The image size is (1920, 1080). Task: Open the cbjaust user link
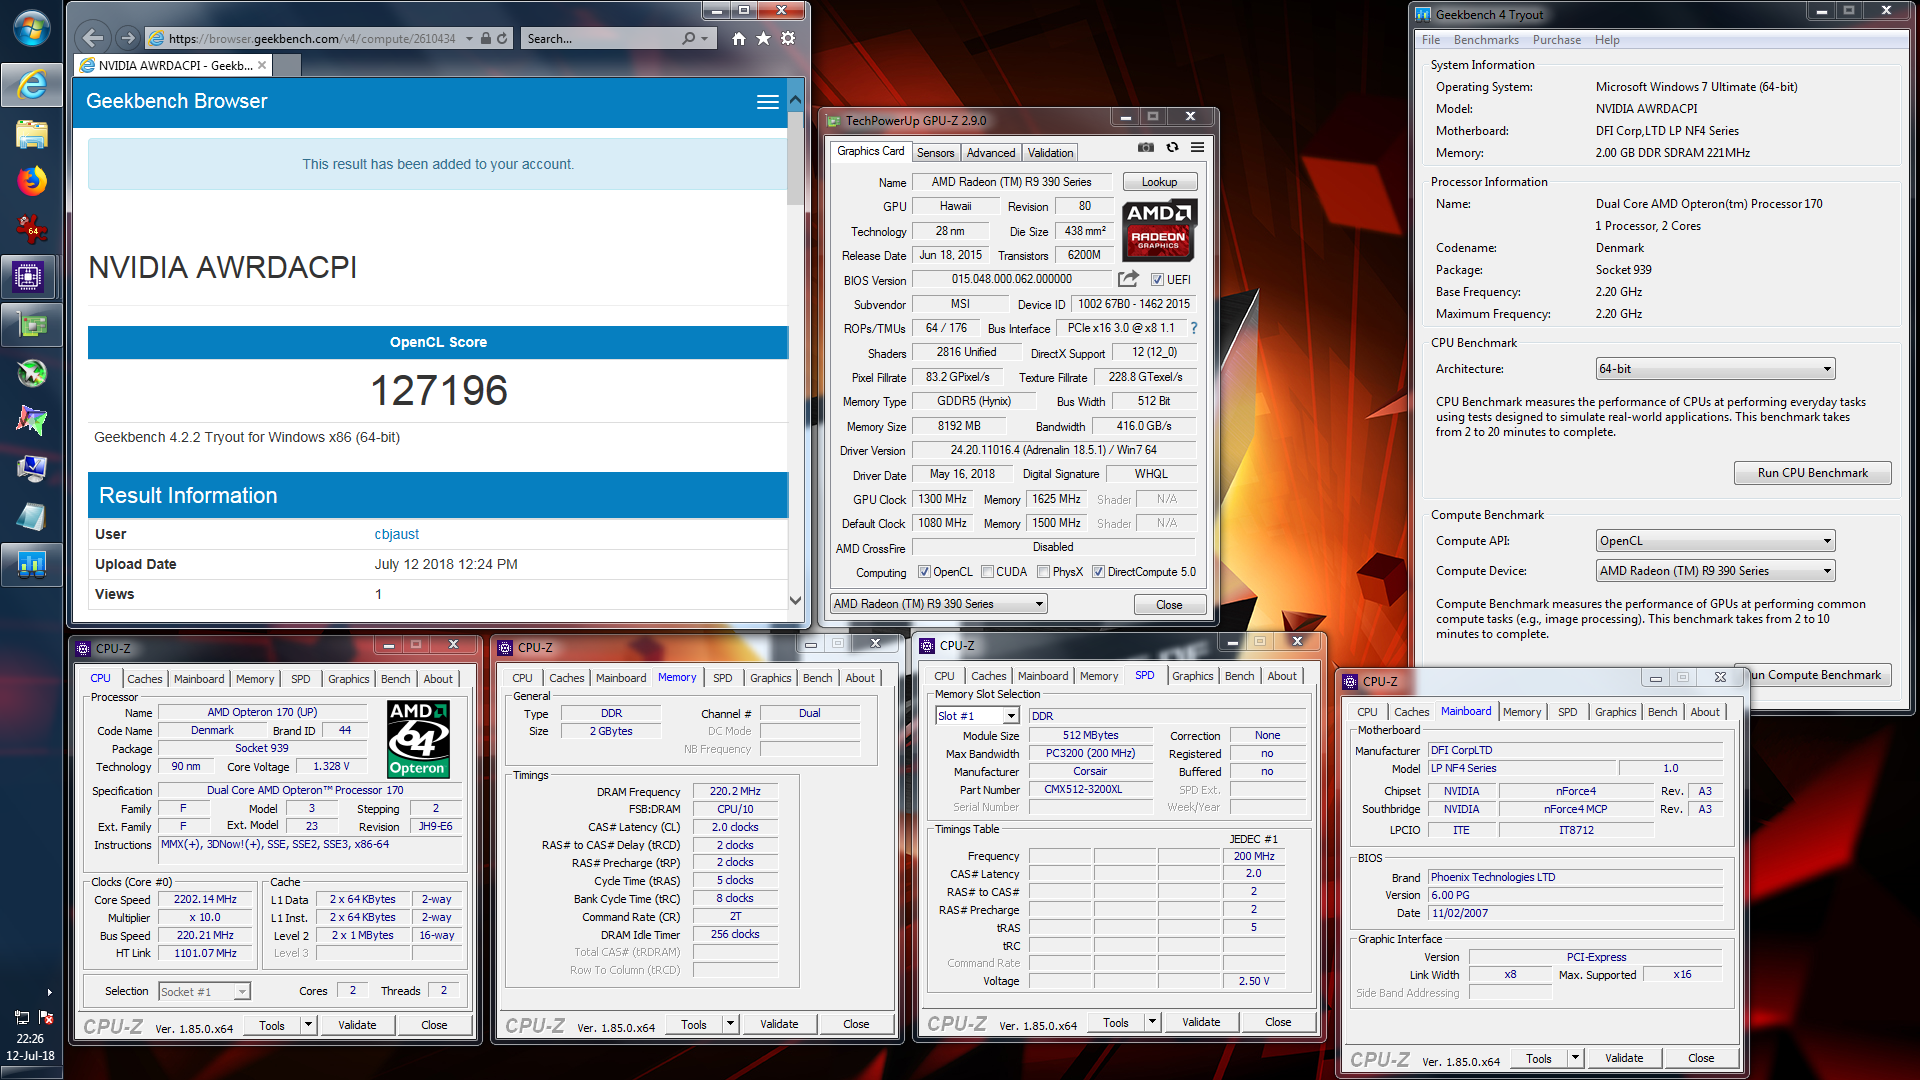pos(396,534)
